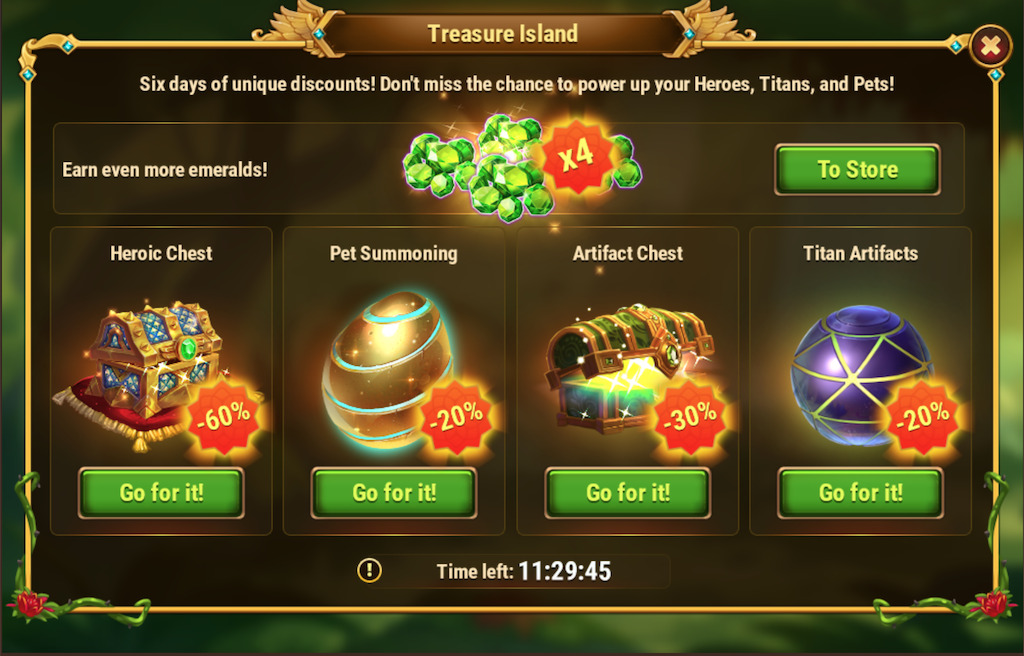This screenshot has width=1024, height=656.
Task: Click the -20% badge on Titan Artifacts
Action: point(923,417)
